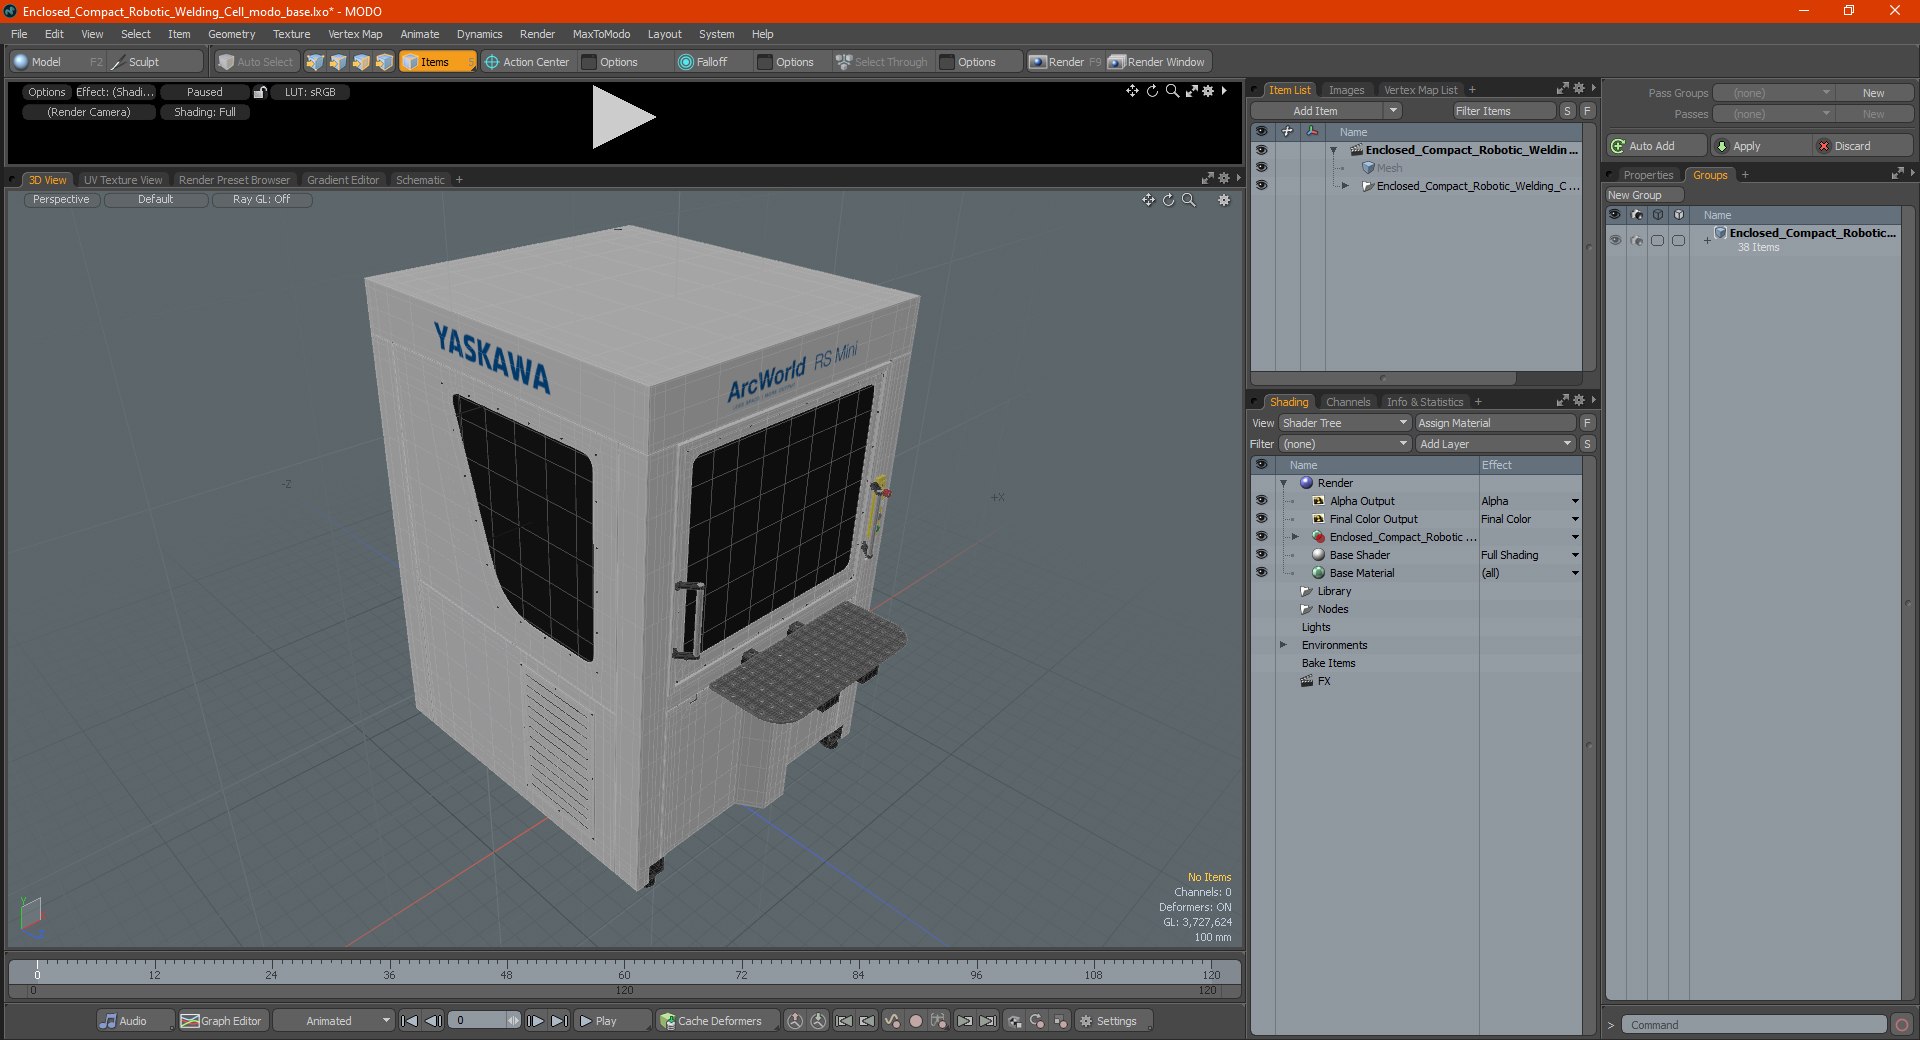Open the Graph Editor
Image resolution: width=1920 pixels, height=1040 pixels.
(222, 1021)
